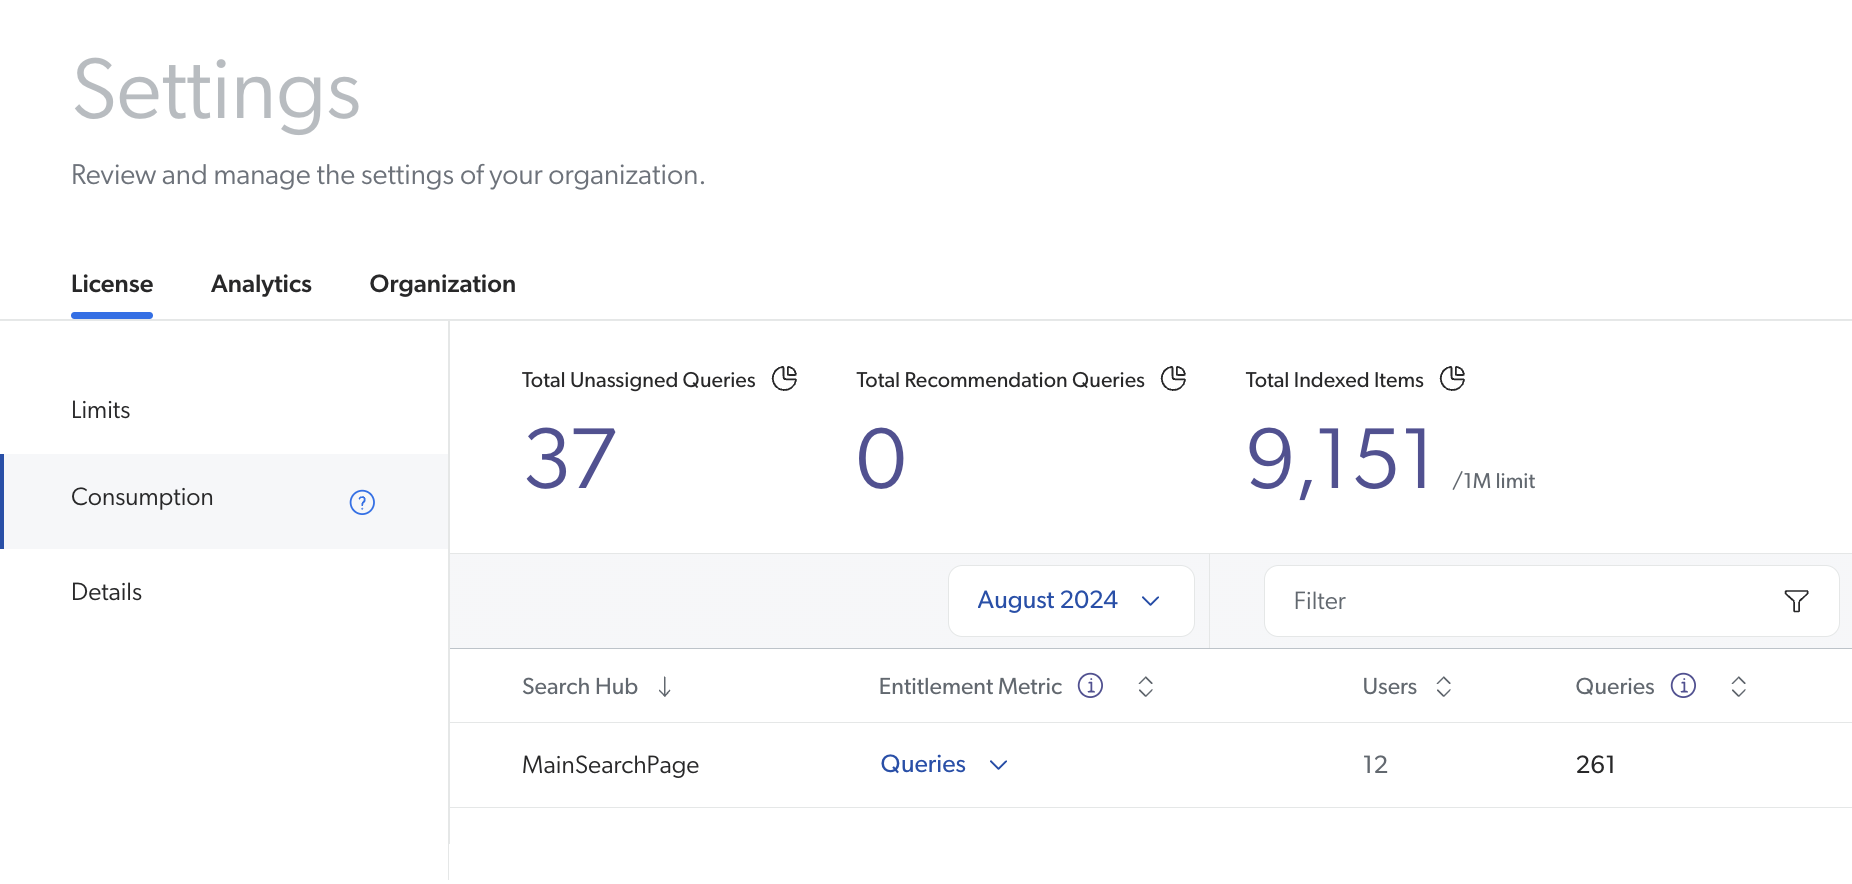Click the Queries value 261
1852x884 pixels.
click(x=1595, y=765)
